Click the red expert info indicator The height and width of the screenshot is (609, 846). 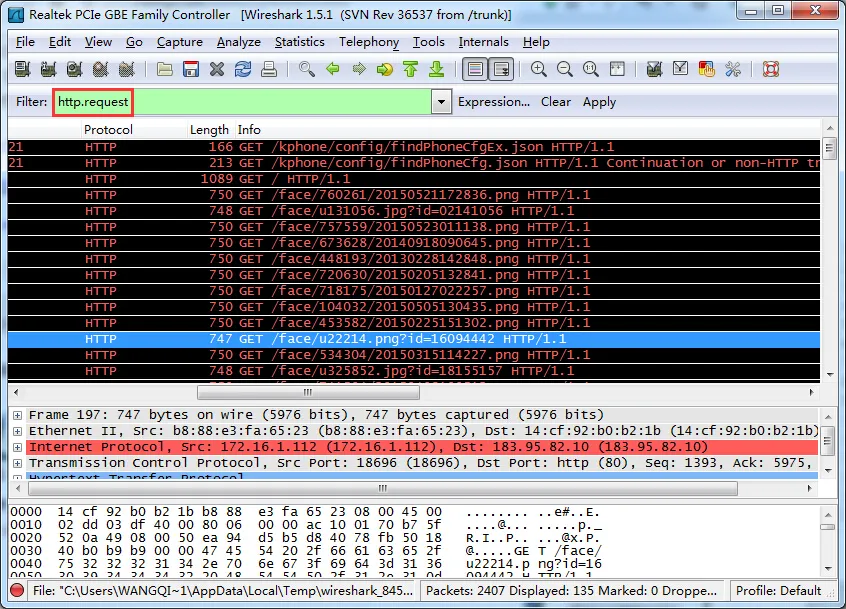[17, 591]
